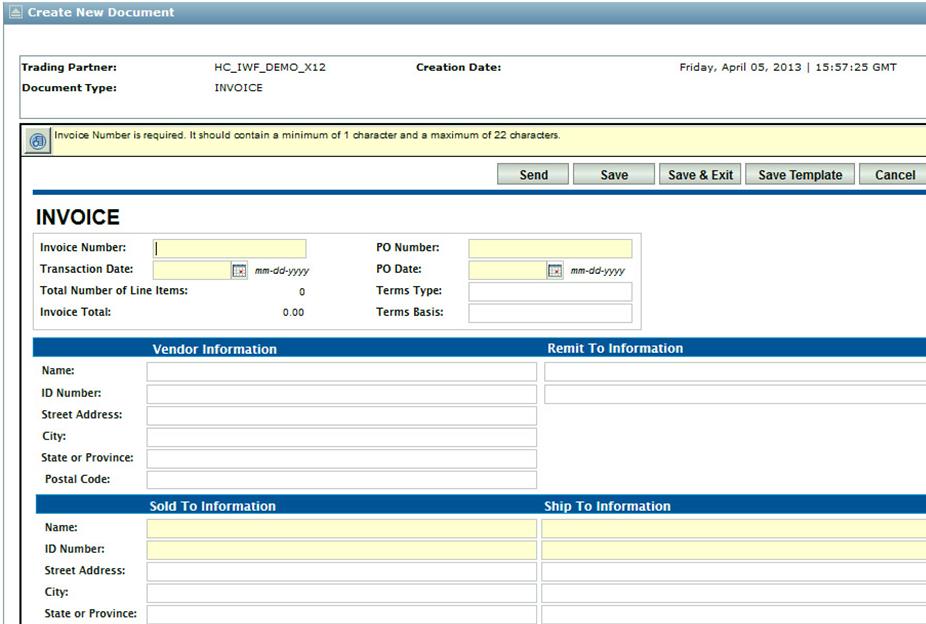Click the Save button

613,175
